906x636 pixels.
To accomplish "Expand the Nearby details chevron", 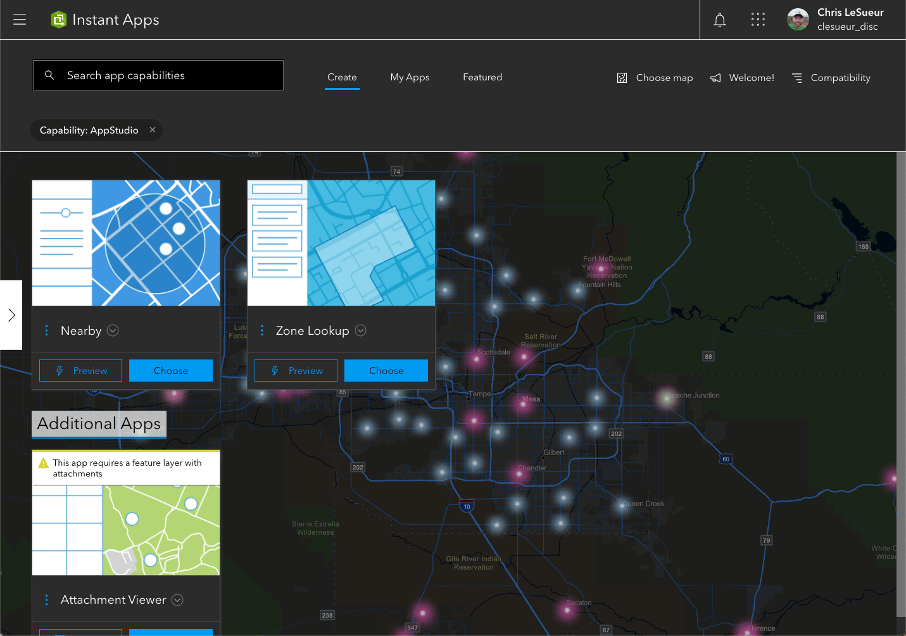I will 113,330.
